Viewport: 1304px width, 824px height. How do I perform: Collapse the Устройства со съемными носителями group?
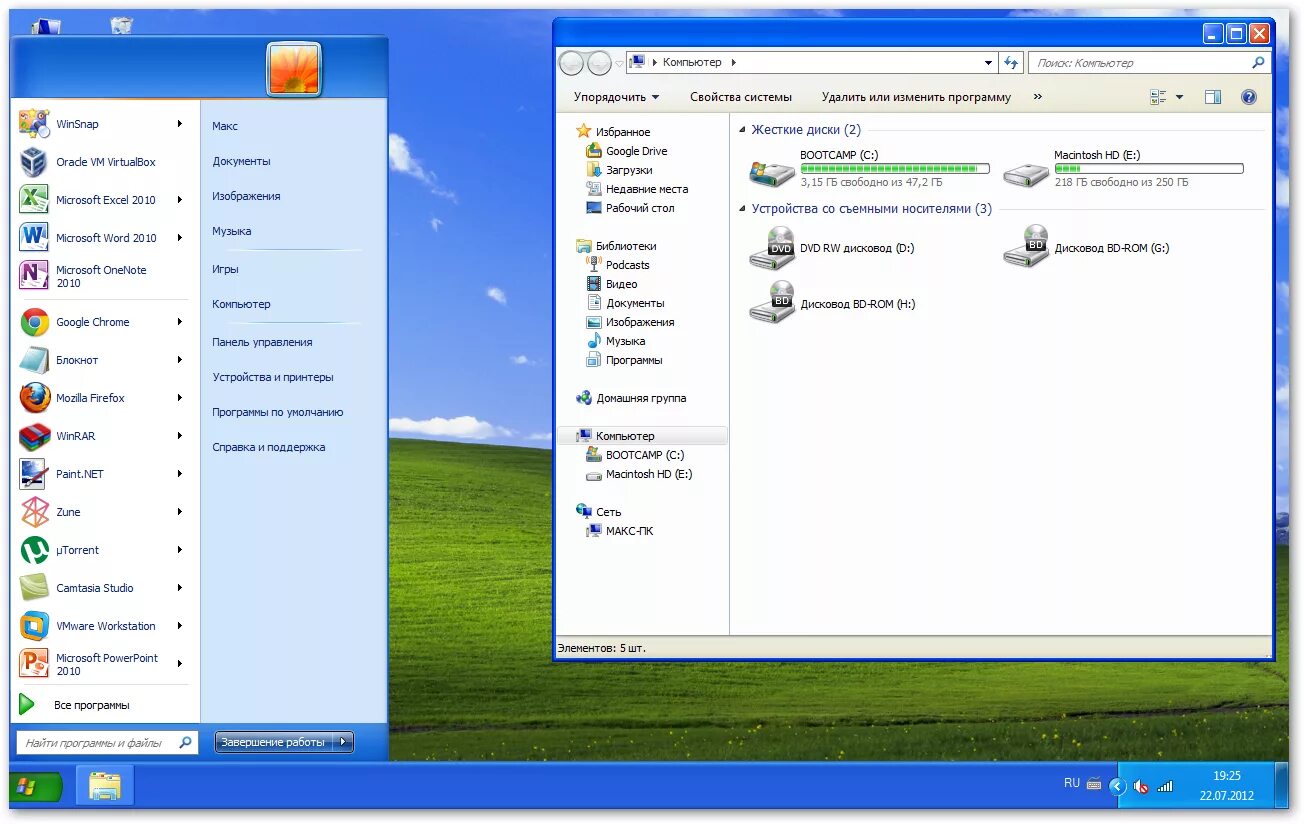742,209
